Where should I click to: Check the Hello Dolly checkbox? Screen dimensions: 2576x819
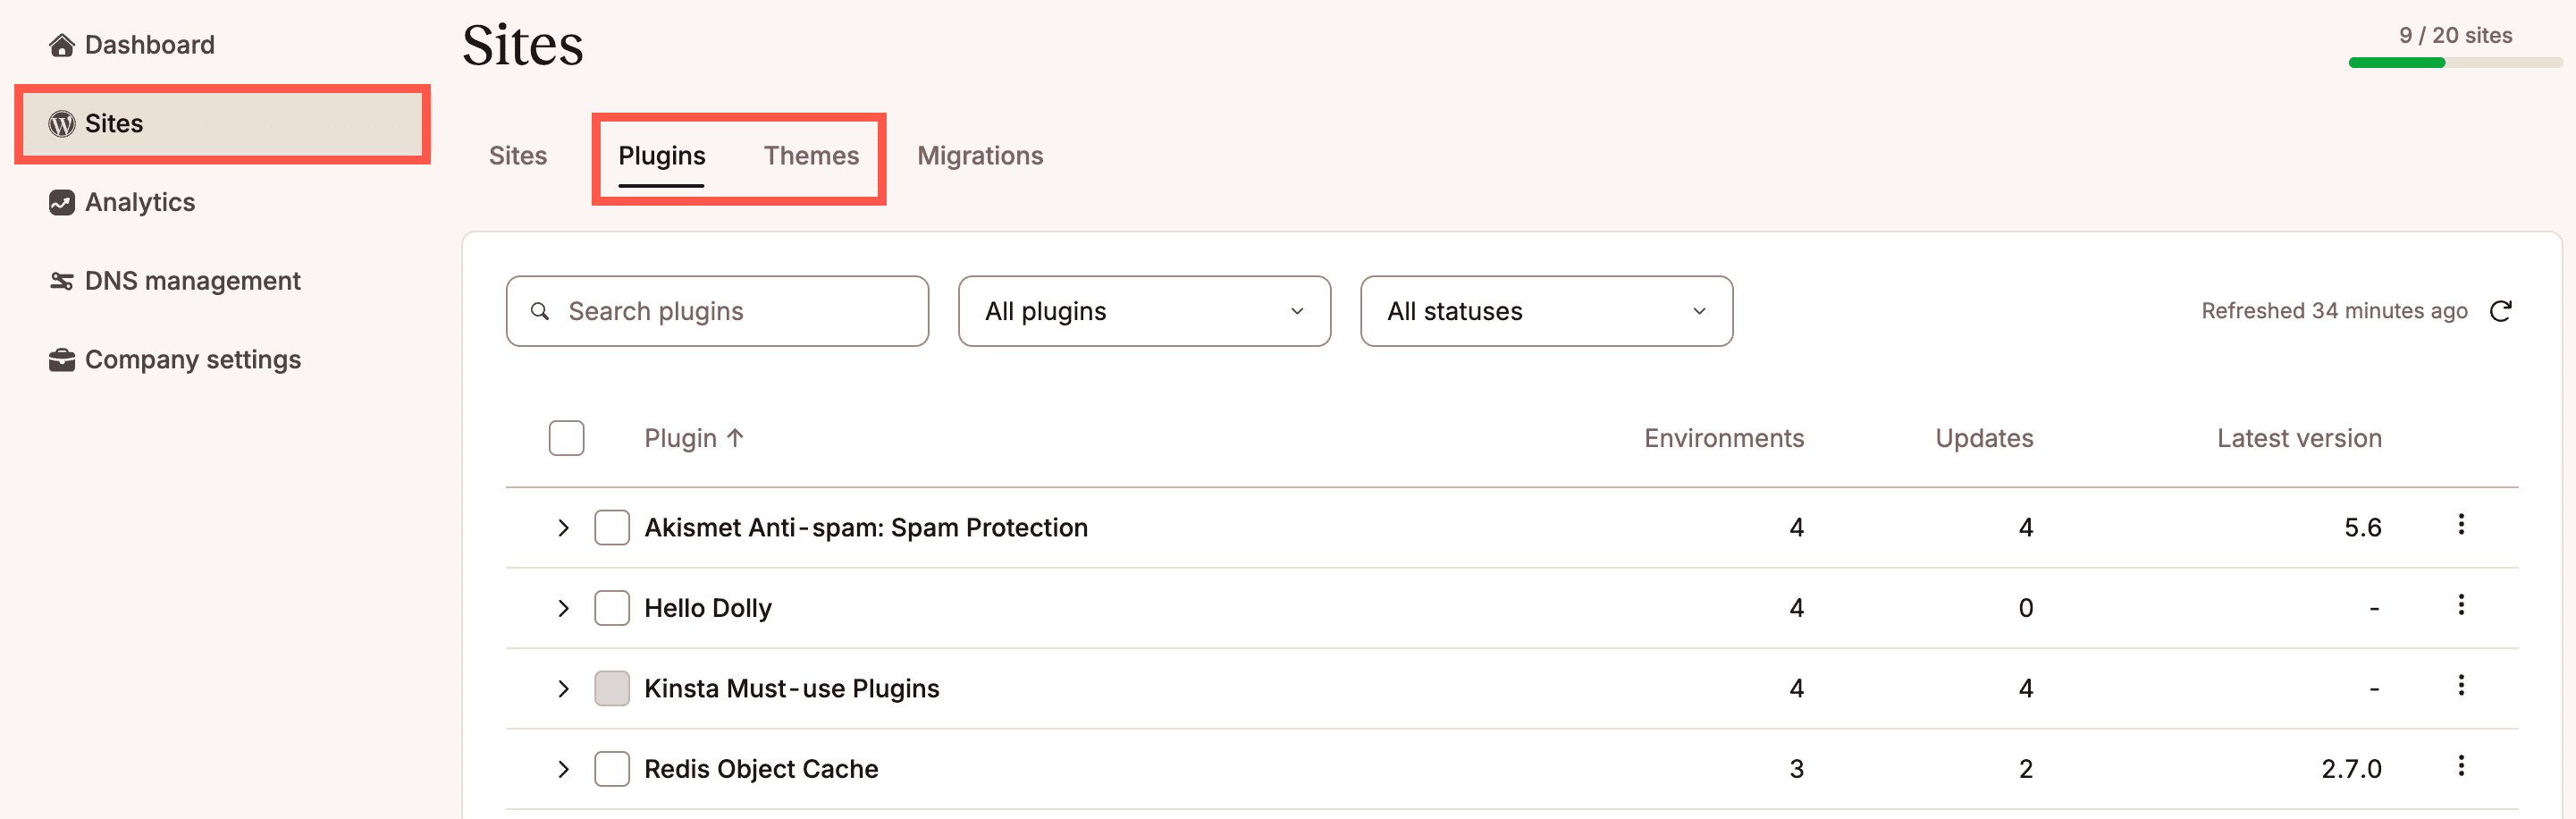click(611, 607)
